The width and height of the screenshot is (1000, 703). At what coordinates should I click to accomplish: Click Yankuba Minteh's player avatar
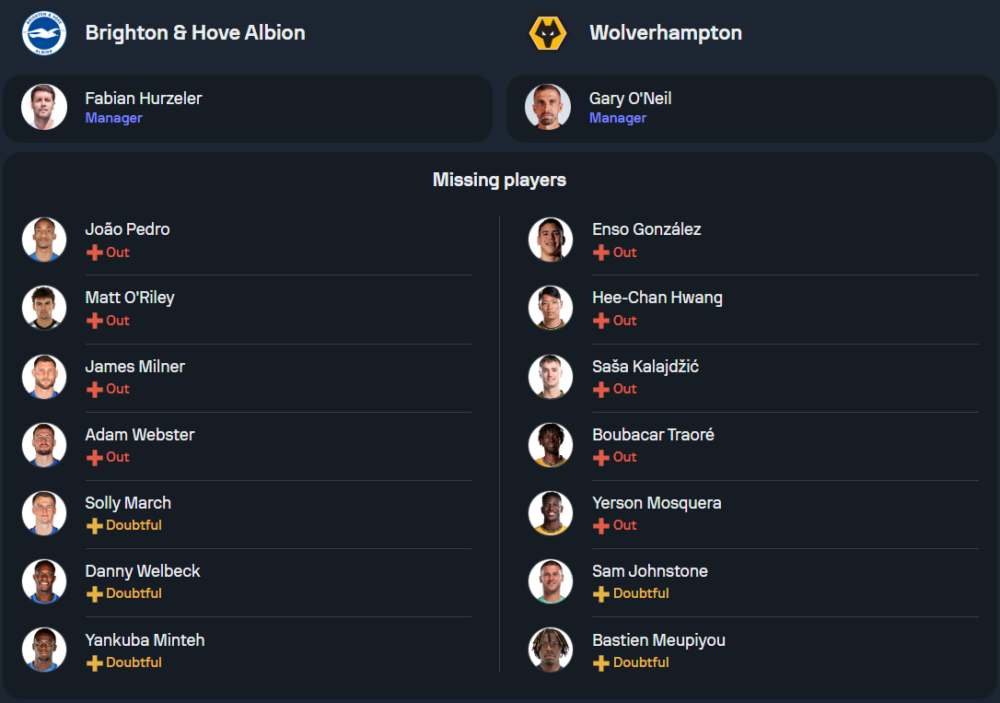[x=44, y=650]
